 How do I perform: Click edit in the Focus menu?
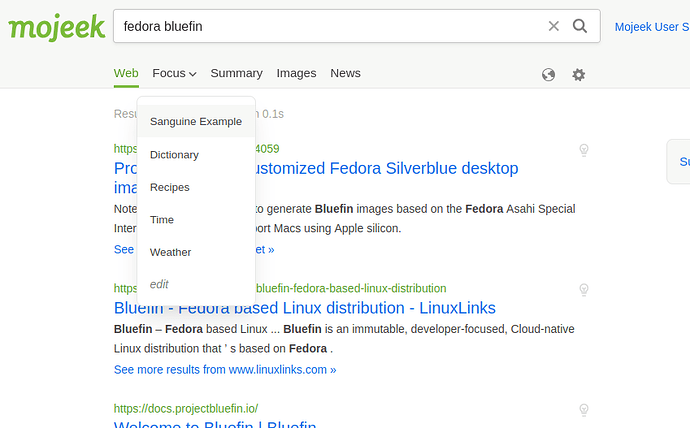(159, 285)
